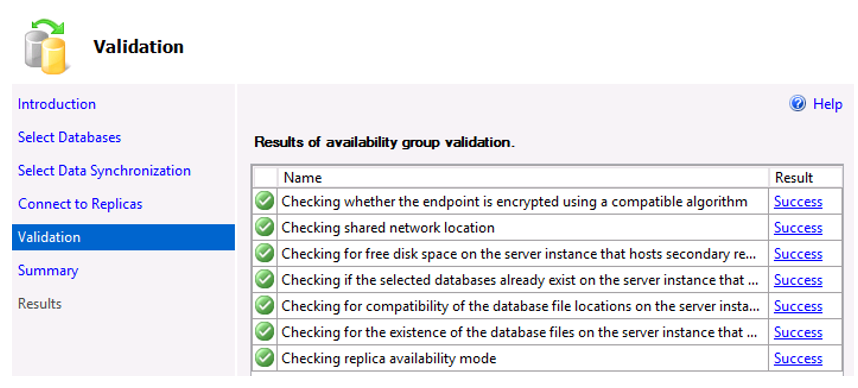Image resolution: width=858 pixels, height=388 pixels.
Task: Navigate to Connect to Replicas step
Action: pos(80,204)
